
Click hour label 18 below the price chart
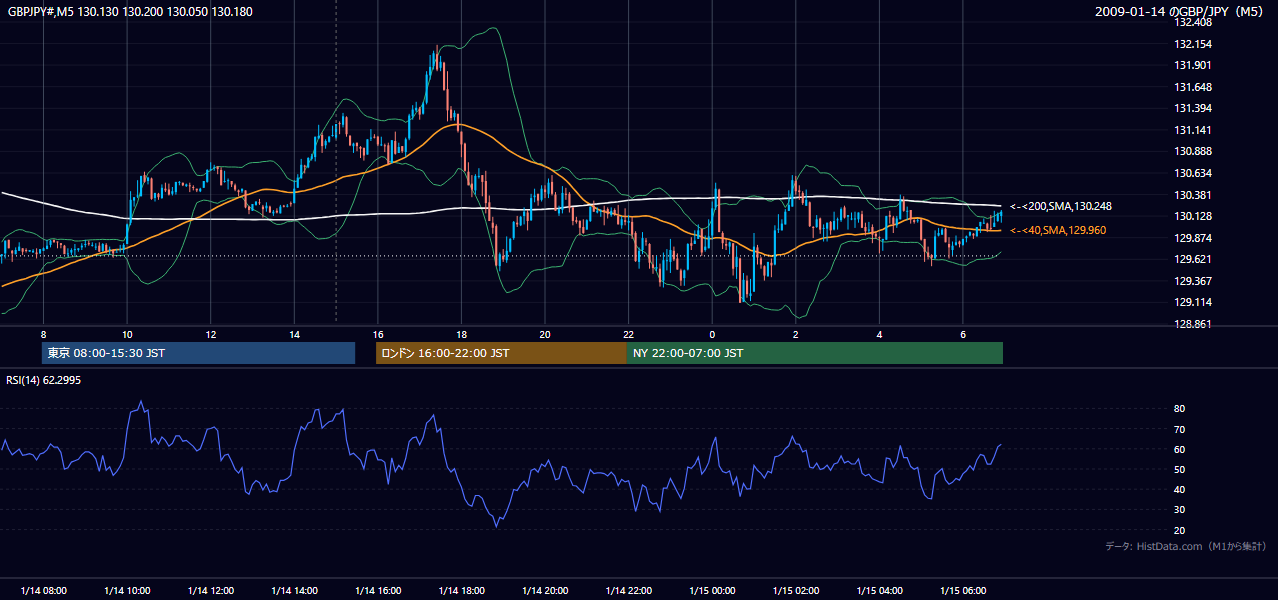point(461,334)
